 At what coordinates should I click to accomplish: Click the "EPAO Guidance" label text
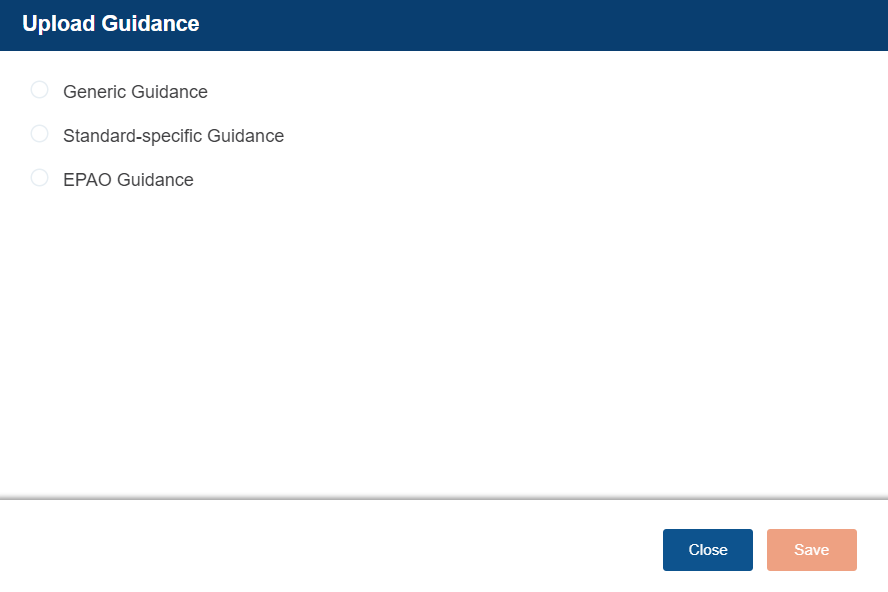click(x=128, y=180)
